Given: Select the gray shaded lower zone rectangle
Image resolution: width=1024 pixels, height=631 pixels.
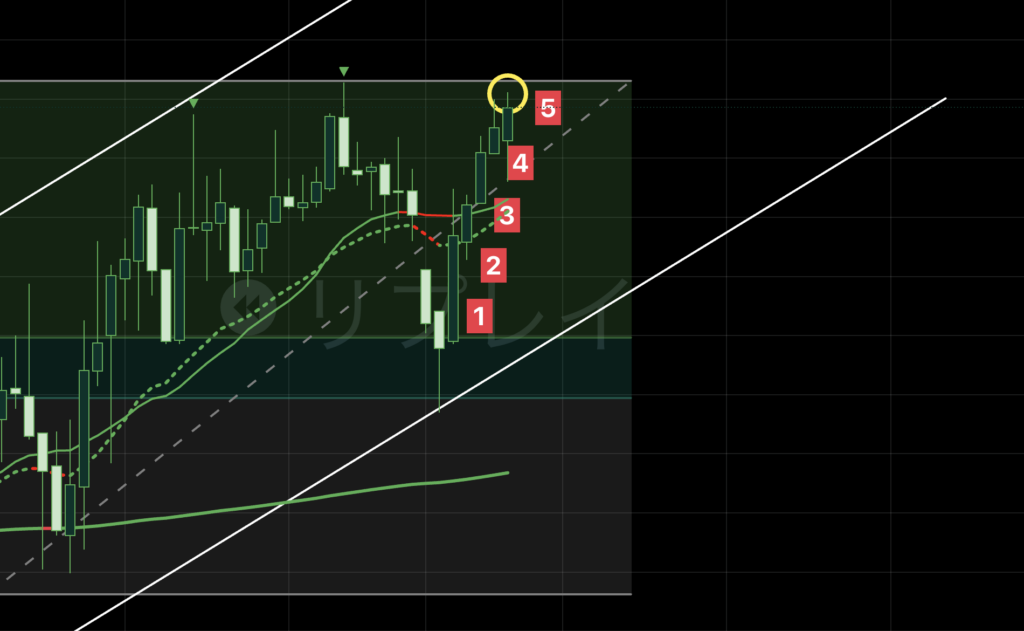Looking at the screenshot, I should (x=315, y=496).
